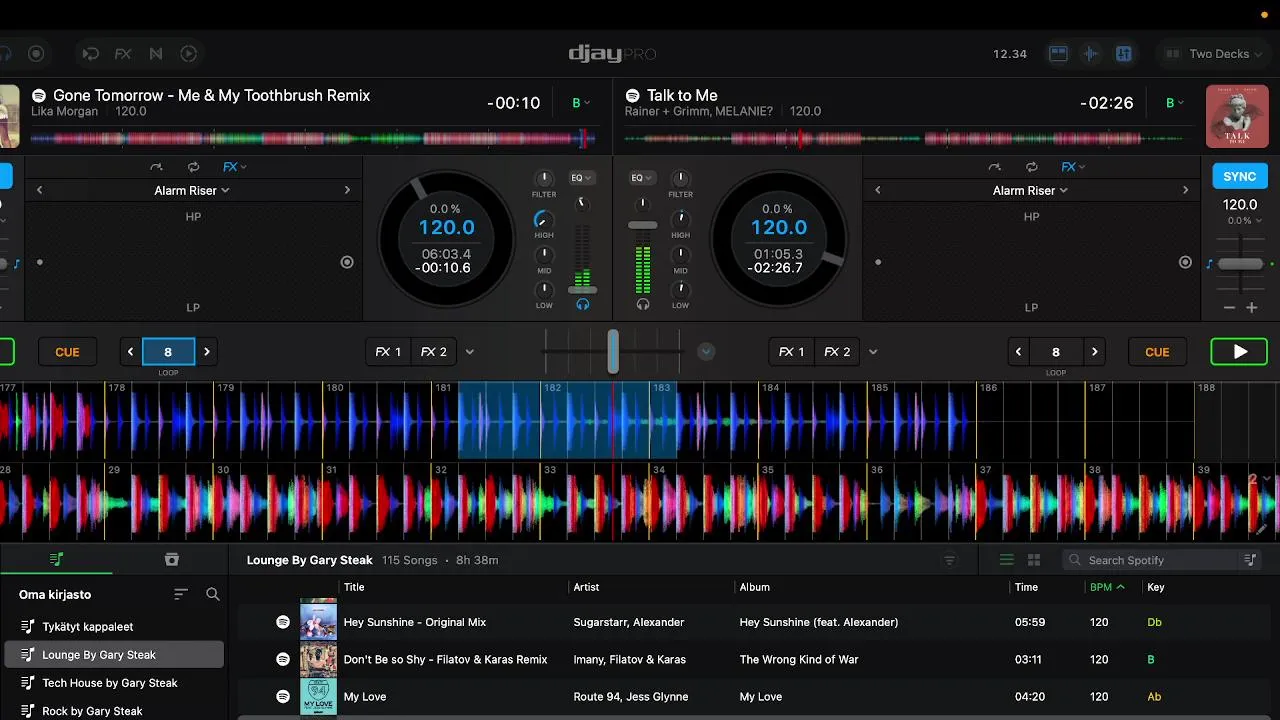Increase right deck loop length
The image size is (1280, 720).
pos(1094,352)
